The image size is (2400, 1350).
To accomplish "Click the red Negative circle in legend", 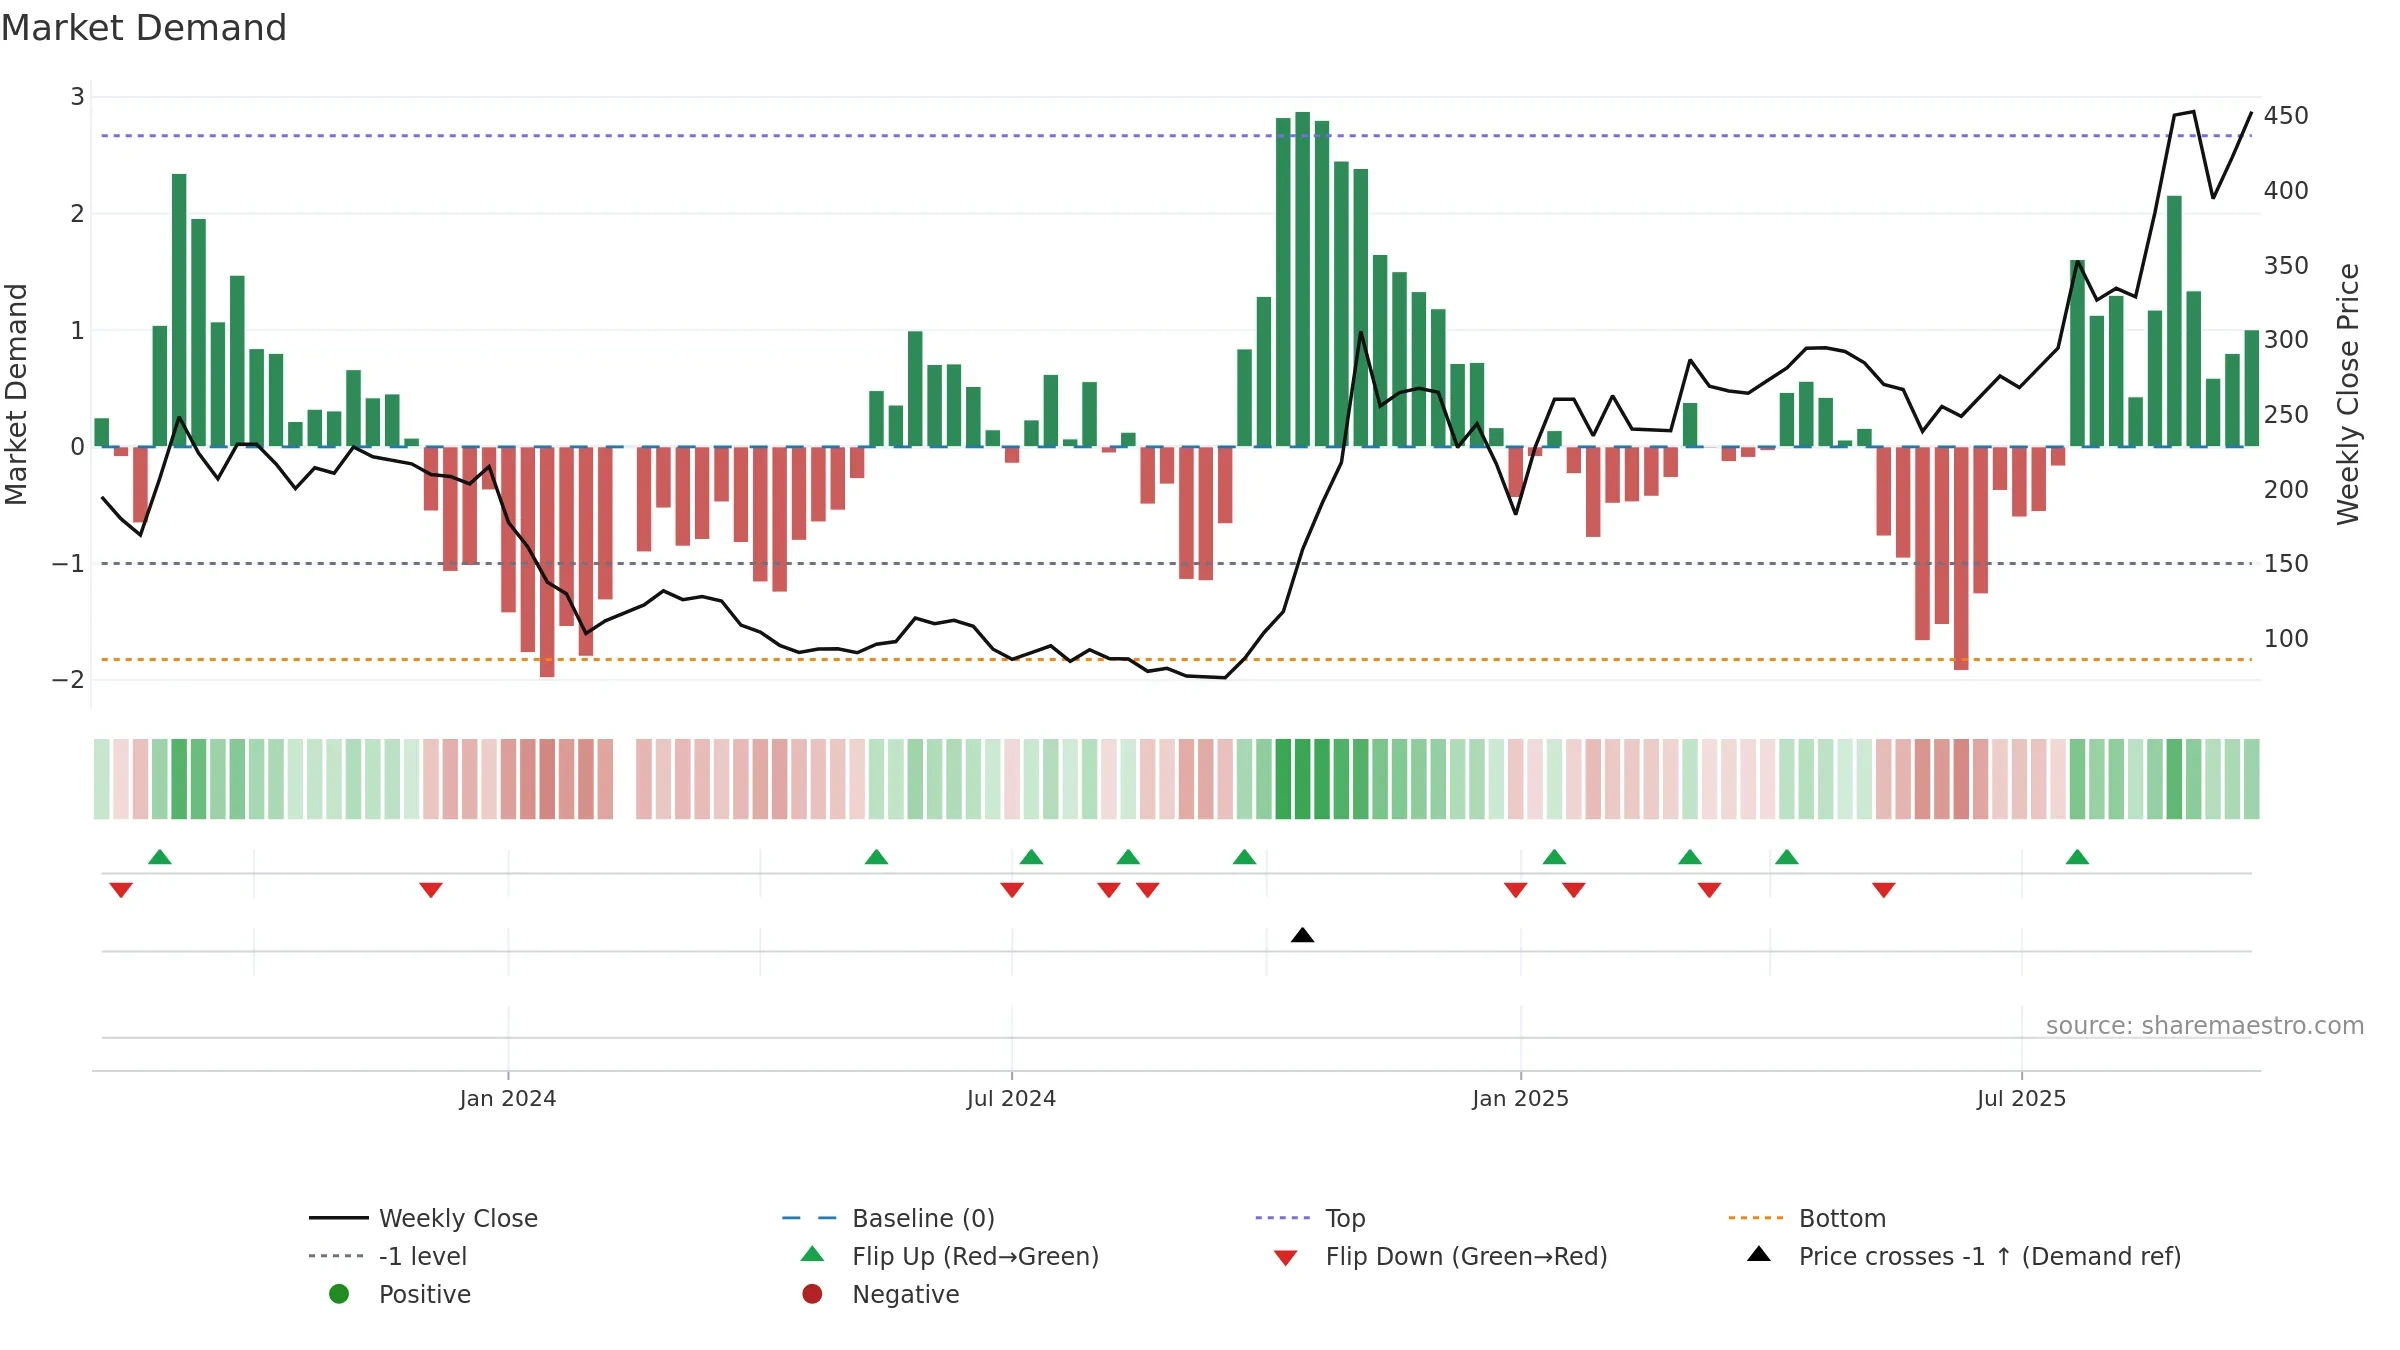I will pyautogui.click(x=812, y=1294).
